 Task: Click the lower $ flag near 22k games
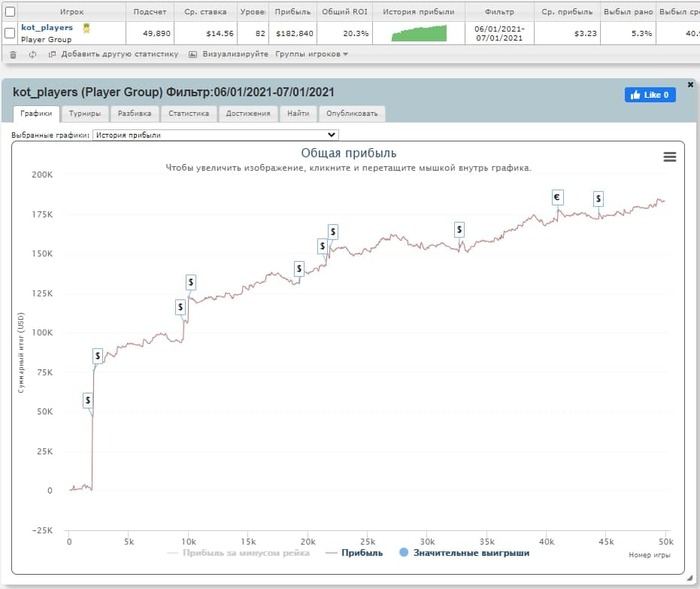click(x=322, y=246)
